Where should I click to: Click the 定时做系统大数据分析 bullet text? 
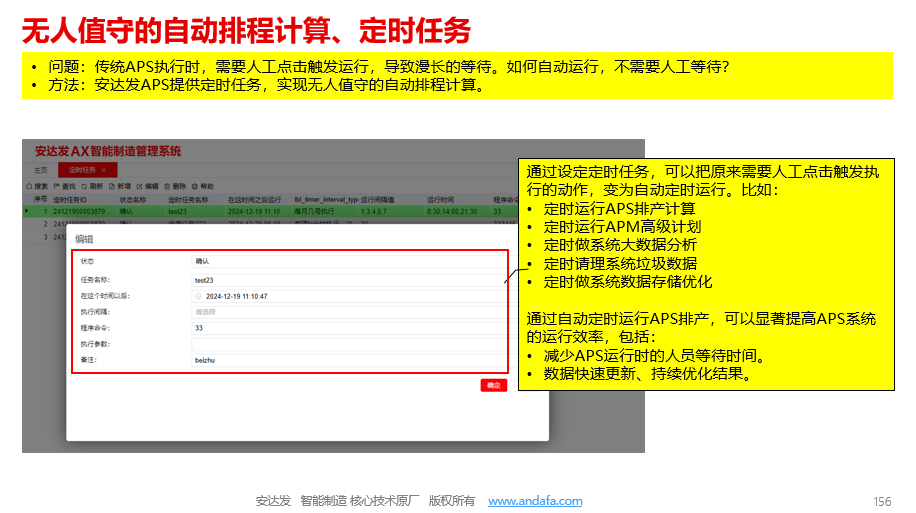tap(620, 245)
